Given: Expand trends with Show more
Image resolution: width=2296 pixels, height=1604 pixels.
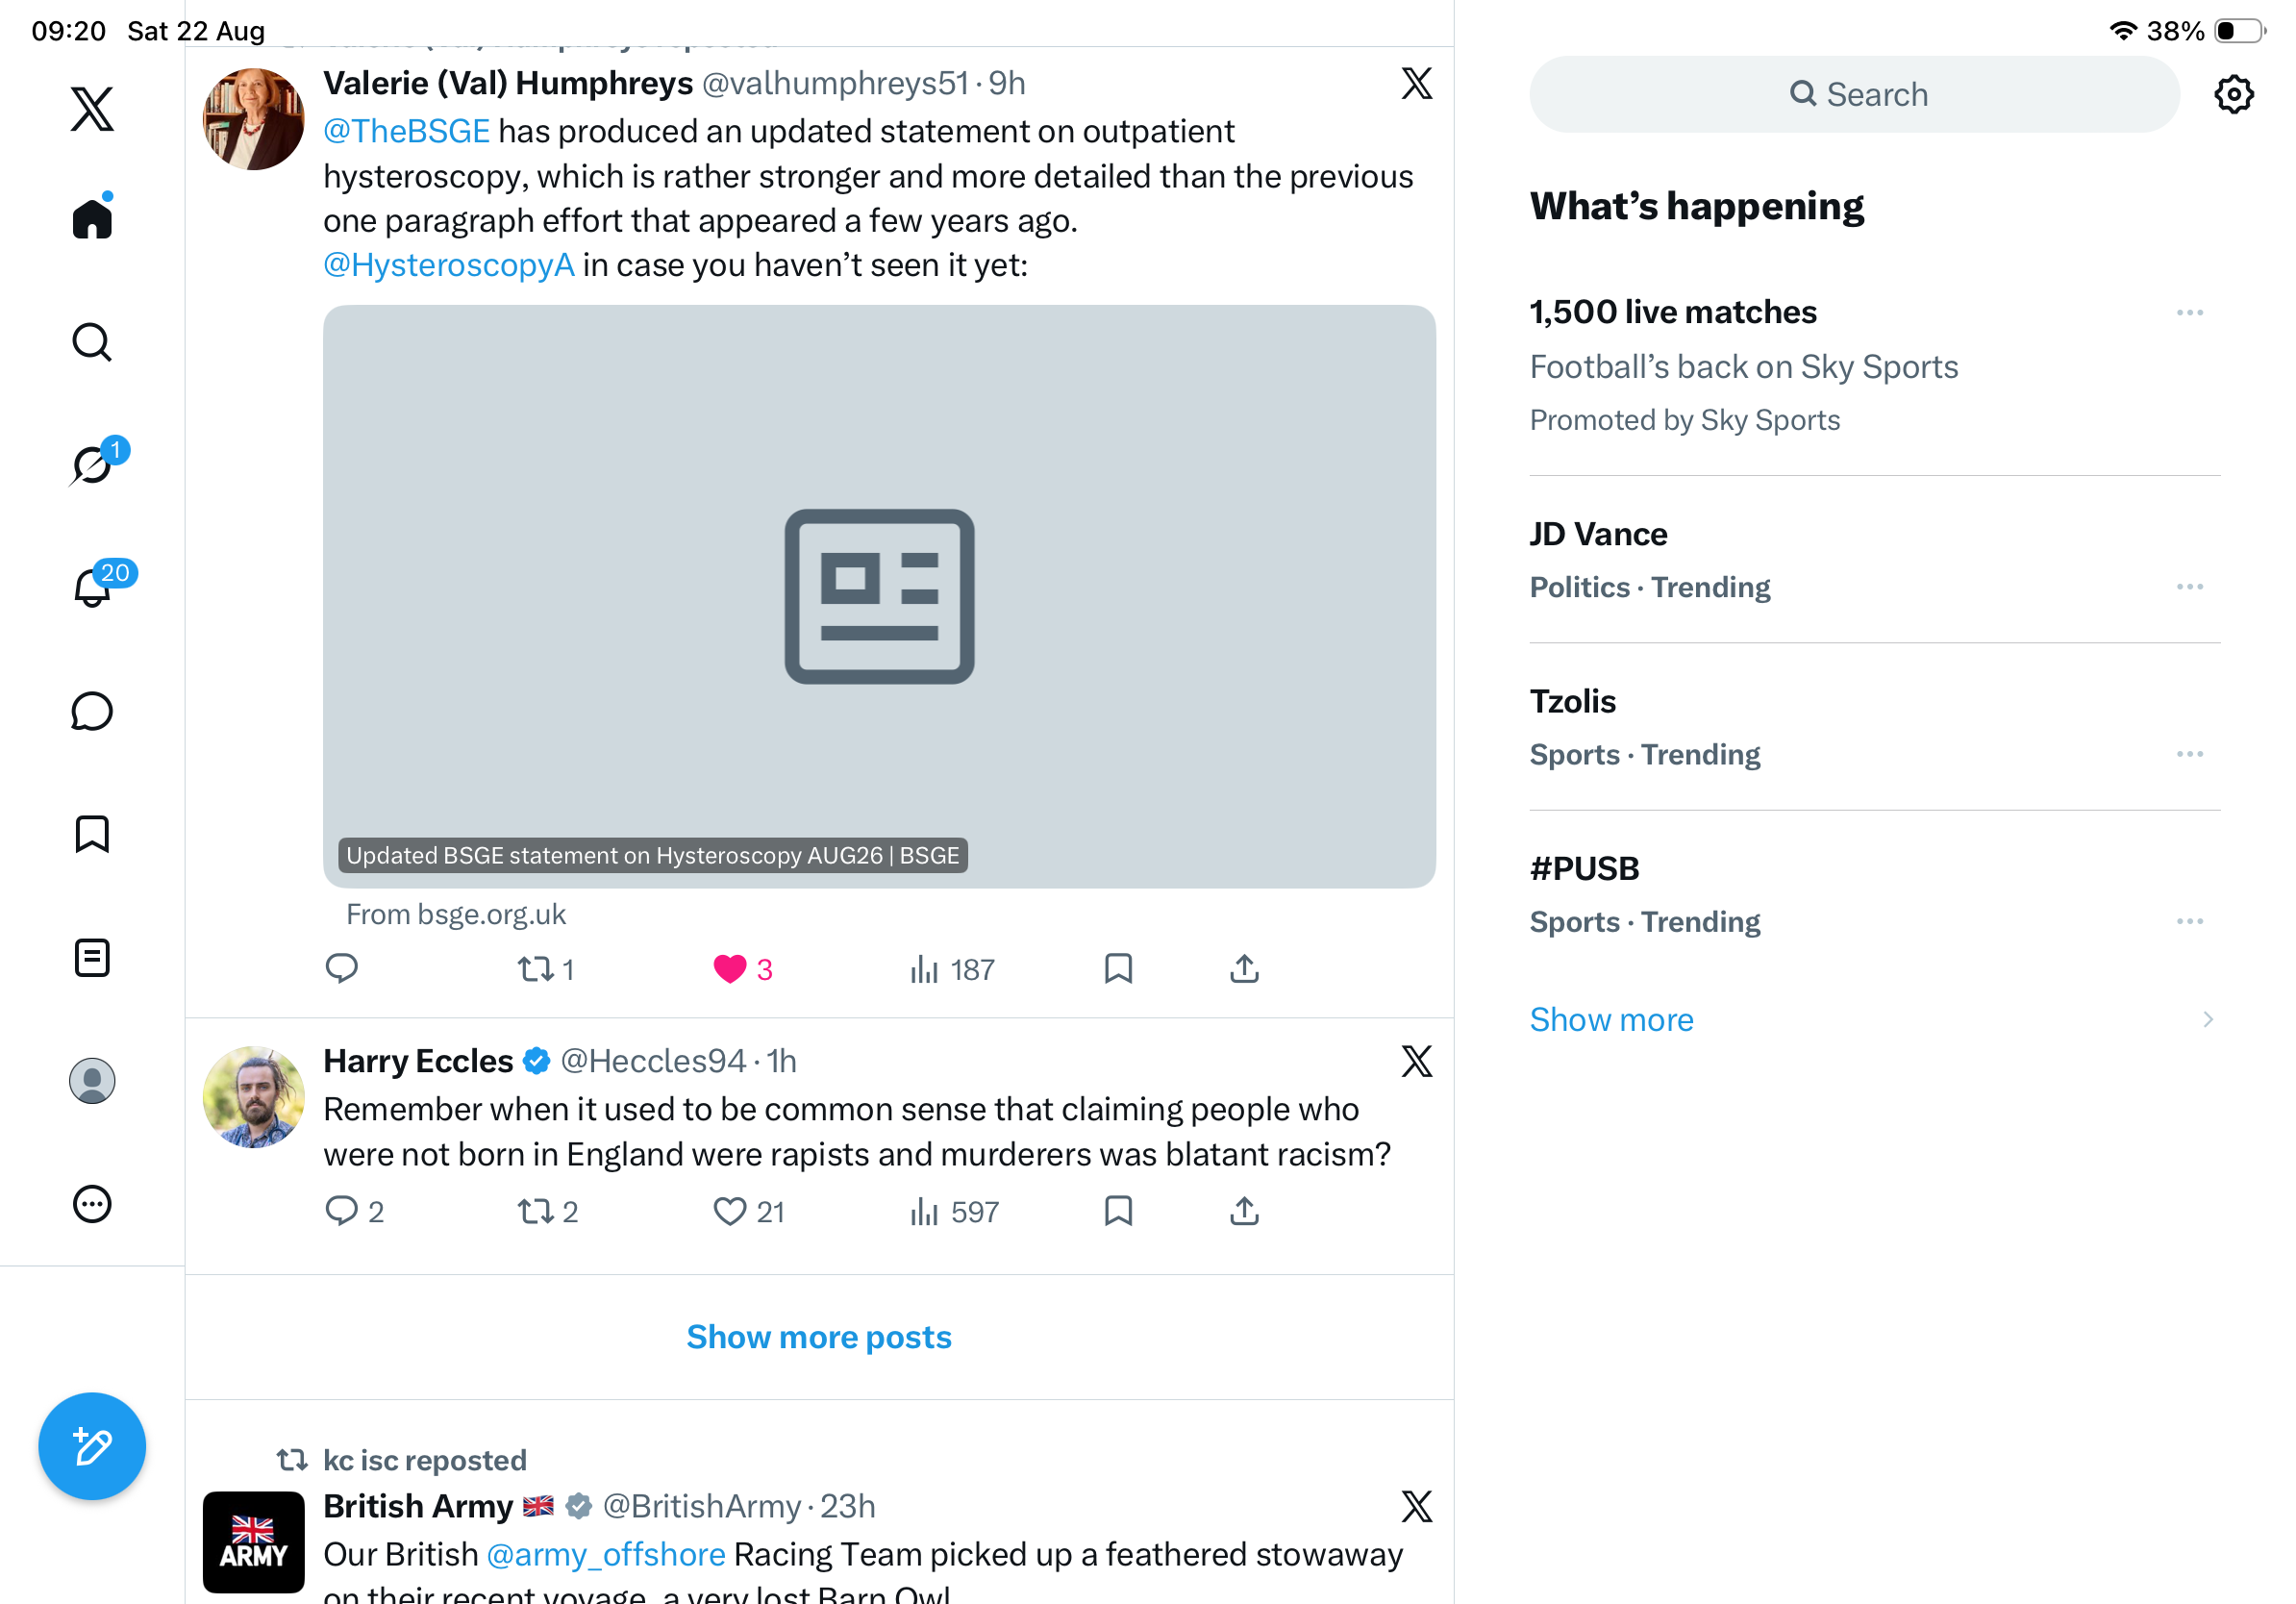Looking at the screenshot, I should (x=1611, y=1020).
